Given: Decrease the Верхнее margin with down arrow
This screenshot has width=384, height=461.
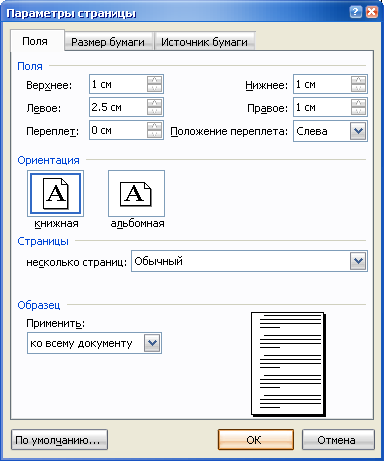Looking at the screenshot, I should [x=154, y=88].
